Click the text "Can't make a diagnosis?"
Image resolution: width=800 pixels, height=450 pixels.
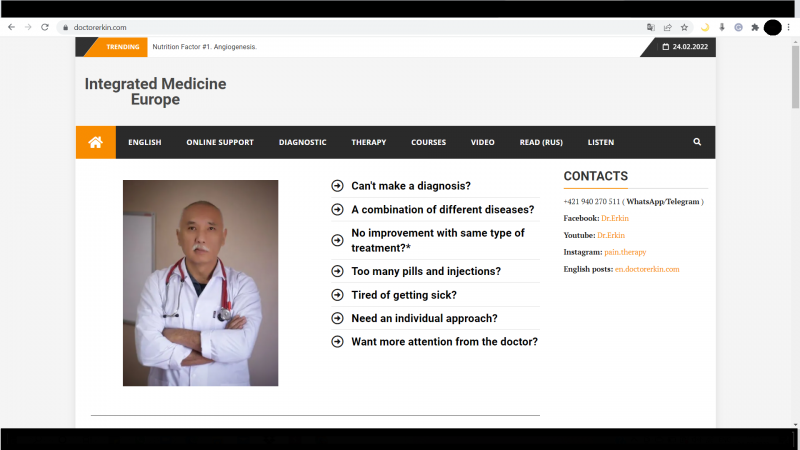[411, 186]
